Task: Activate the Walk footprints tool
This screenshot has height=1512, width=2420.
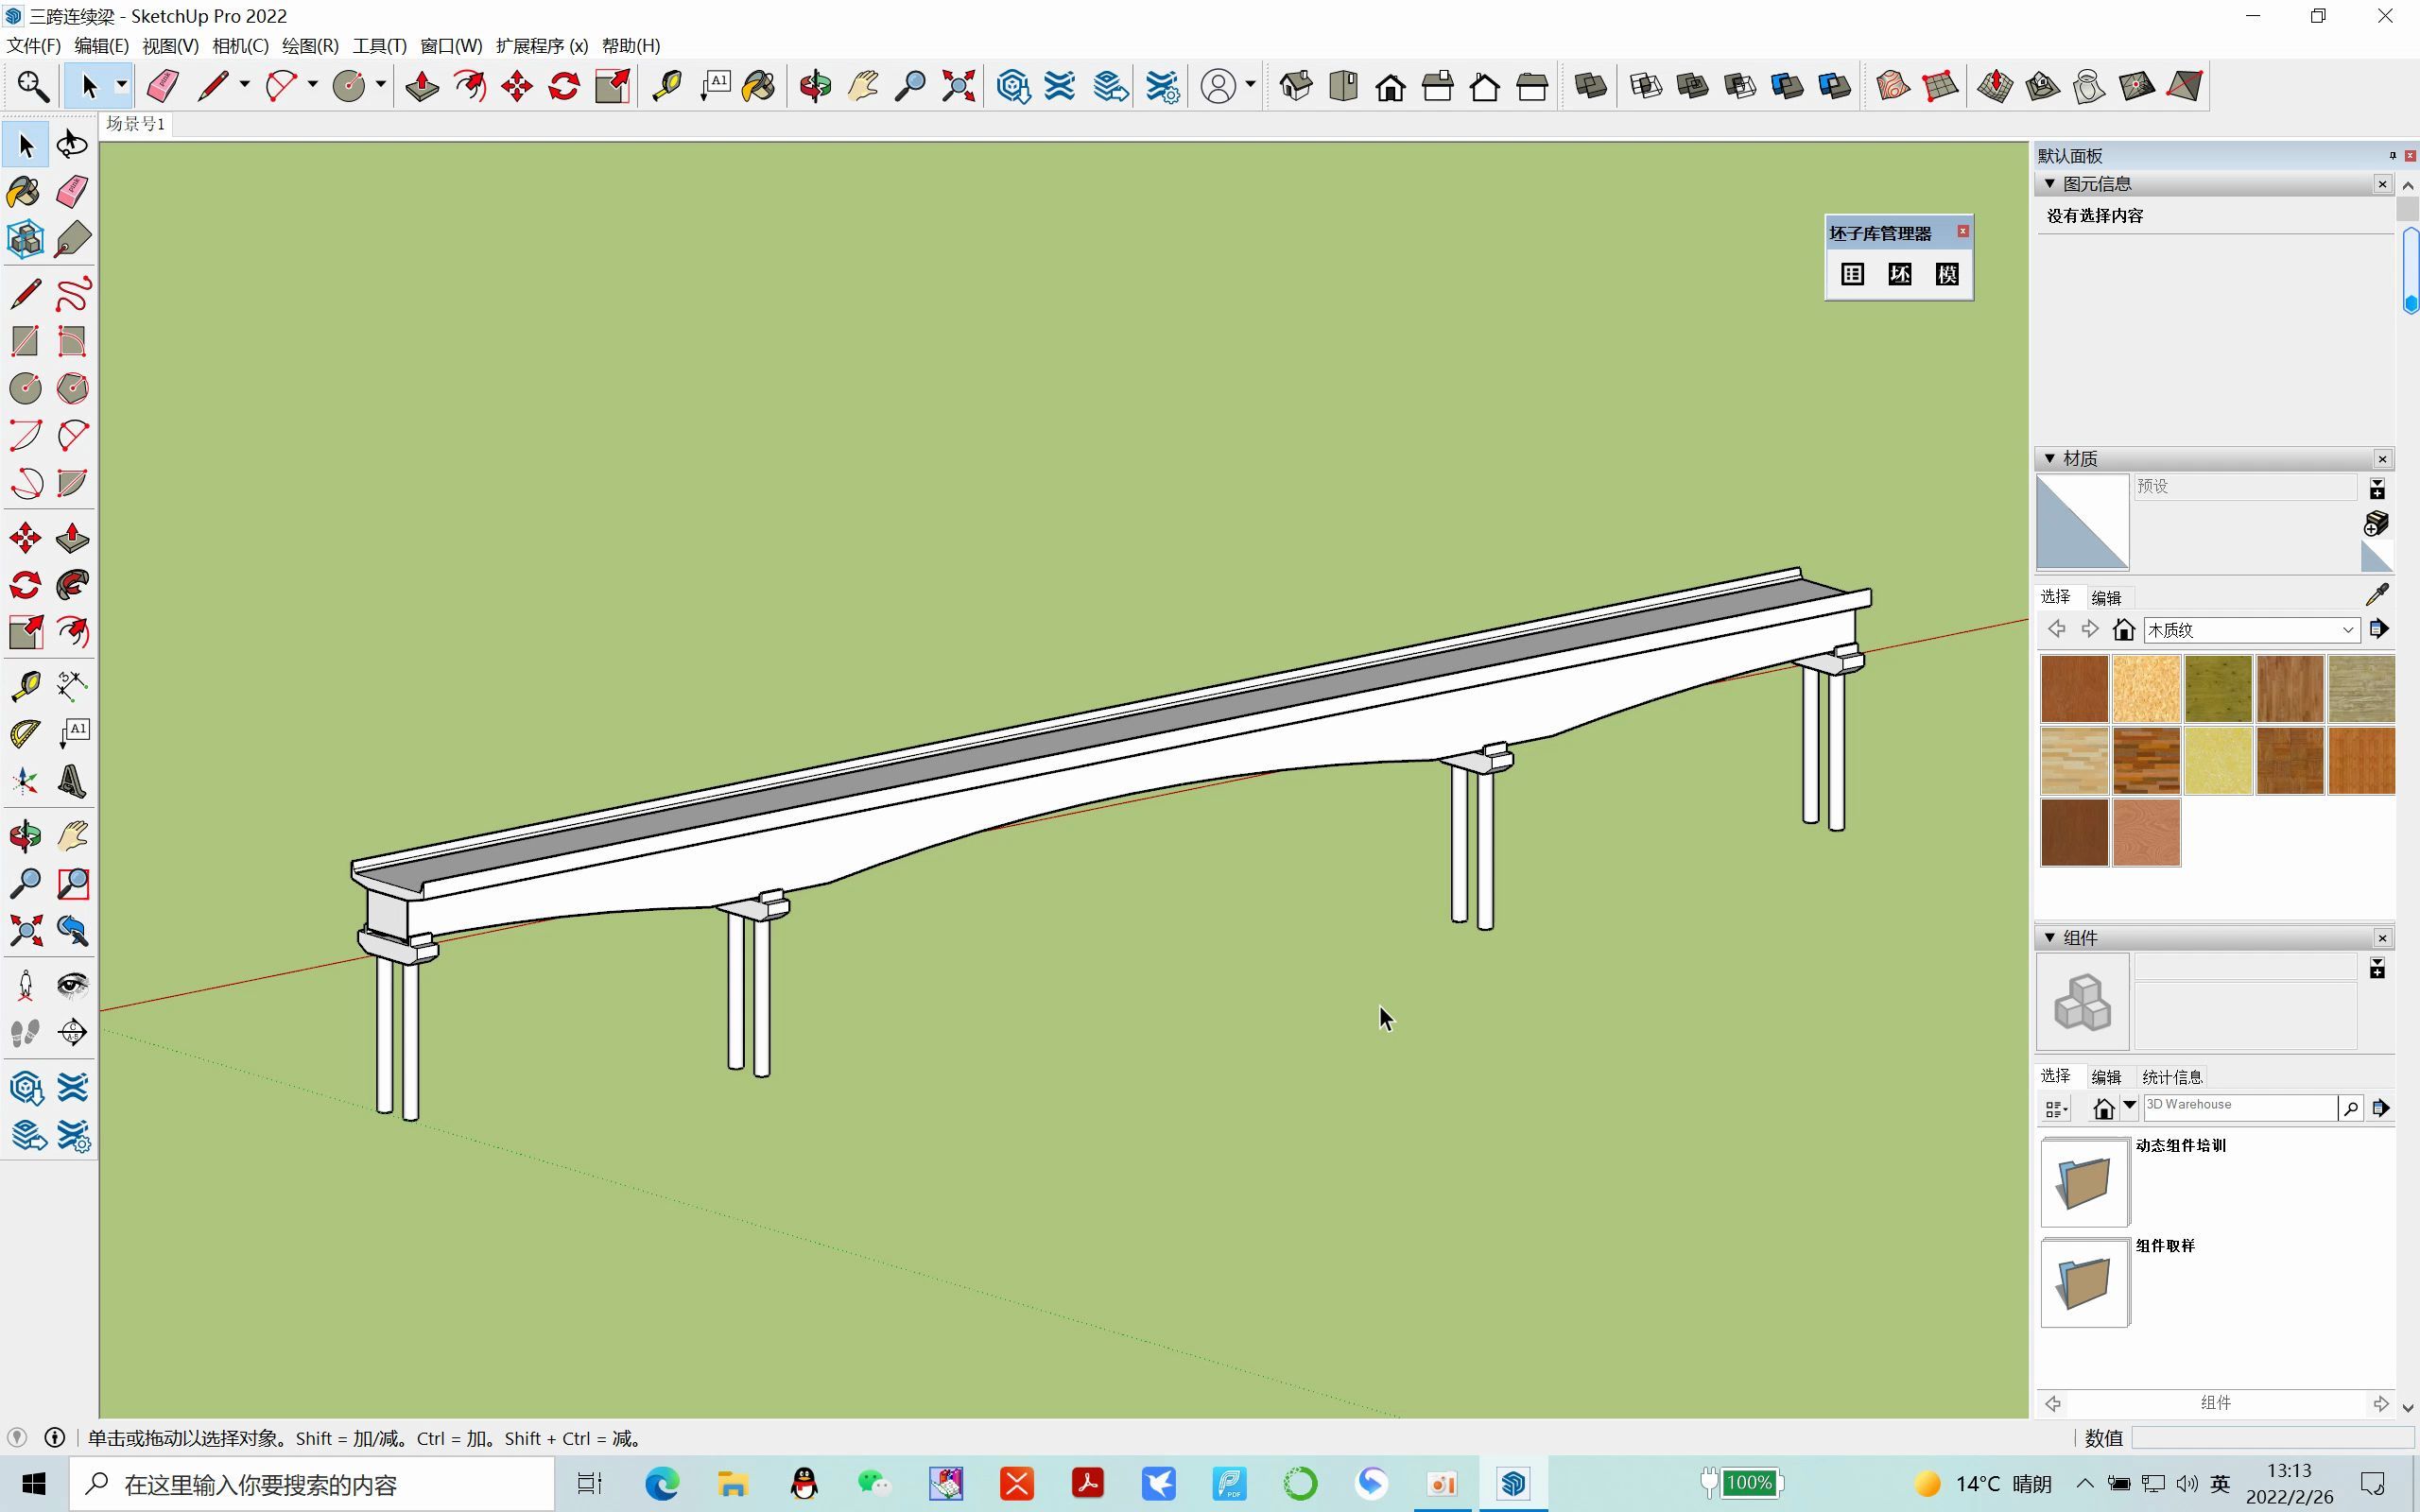Action: tap(25, 1032)
